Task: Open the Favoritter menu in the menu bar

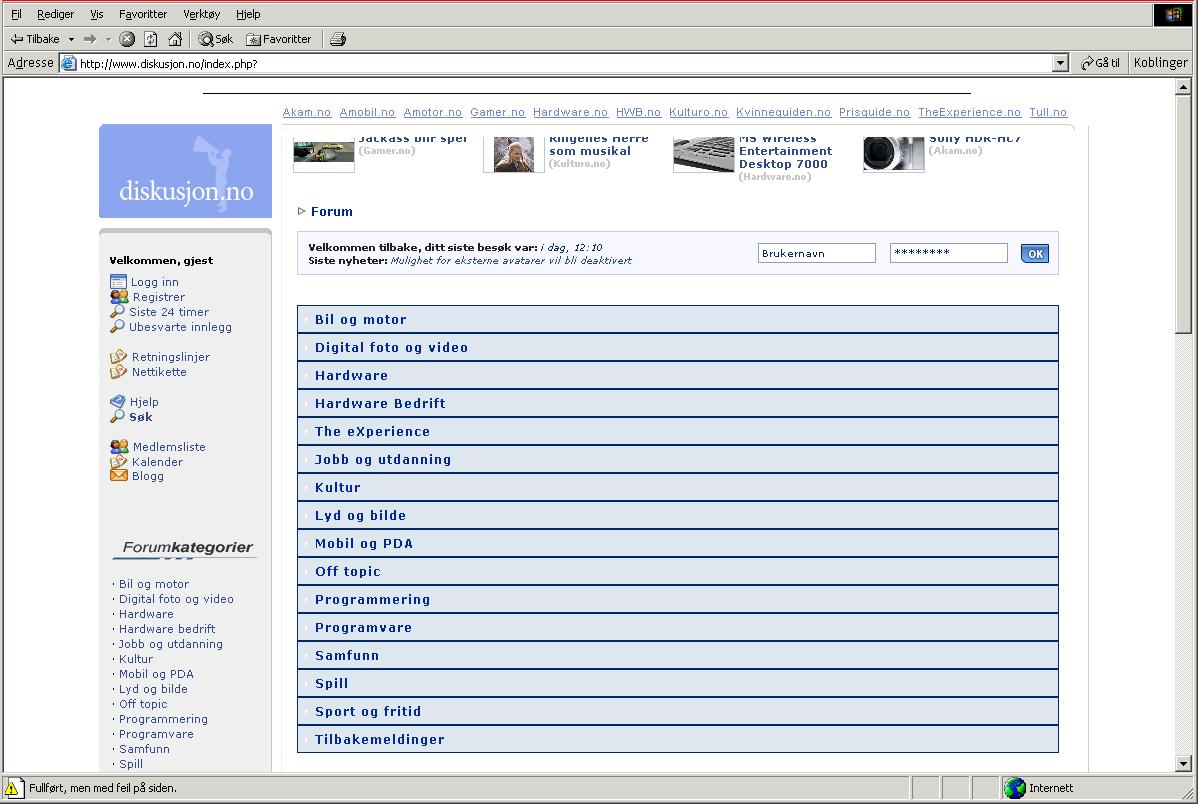Action: coord(143,14)
